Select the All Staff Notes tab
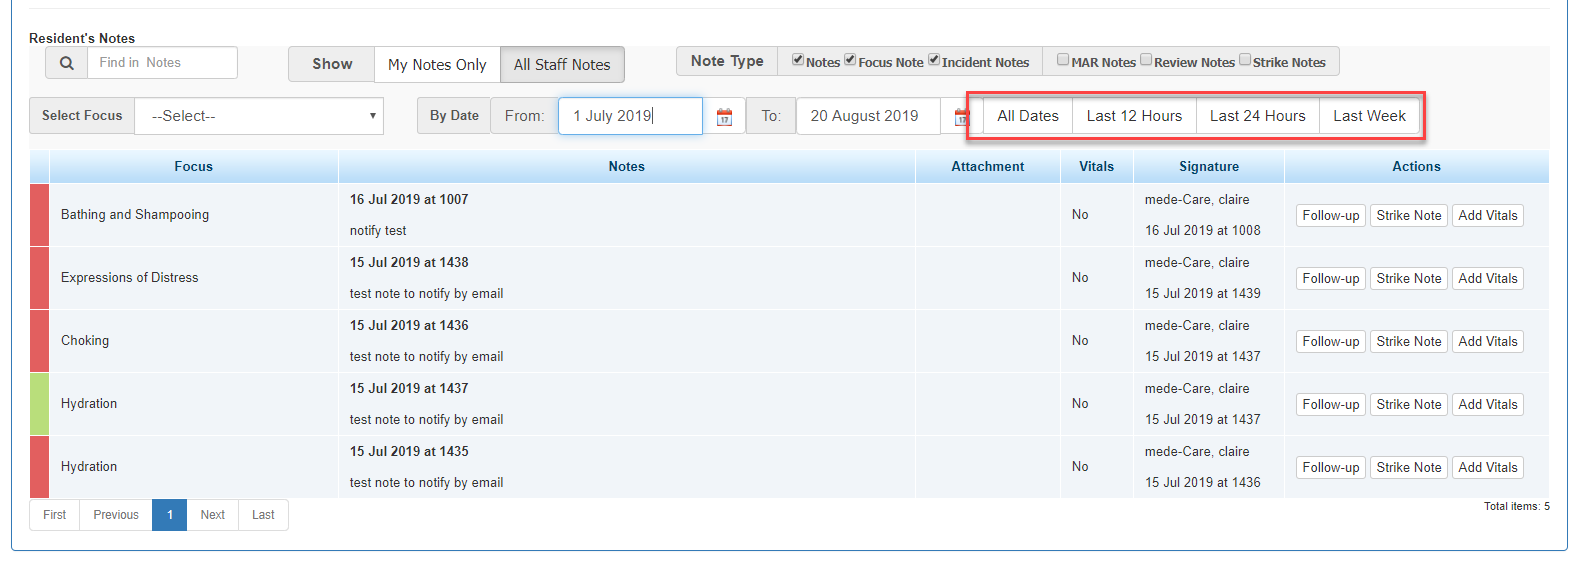 click(x=562, y=64)
